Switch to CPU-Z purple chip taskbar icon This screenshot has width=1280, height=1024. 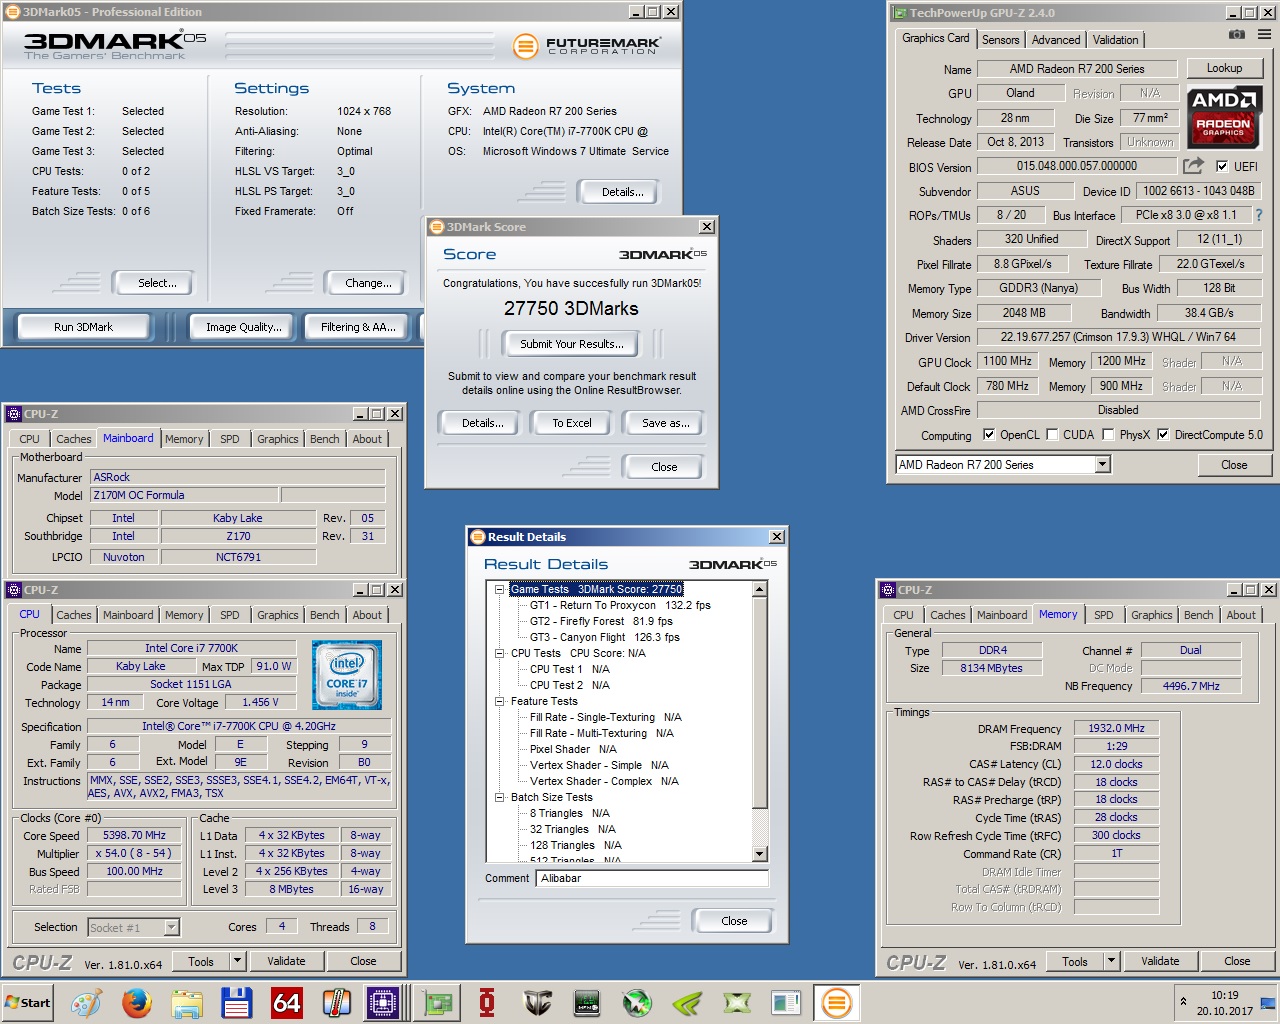(383, 1003)
